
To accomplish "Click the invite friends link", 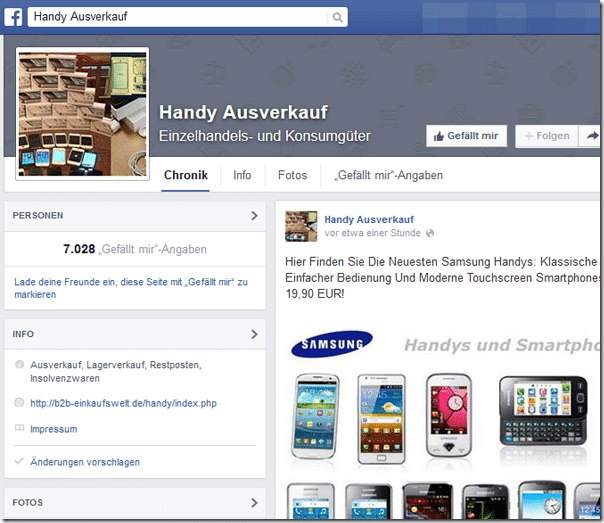I will (x=131, y=288).
